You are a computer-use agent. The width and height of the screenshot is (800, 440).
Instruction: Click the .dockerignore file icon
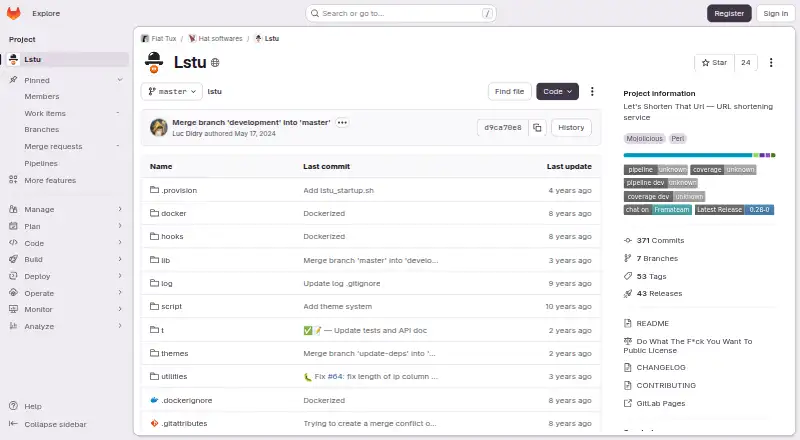154,400
